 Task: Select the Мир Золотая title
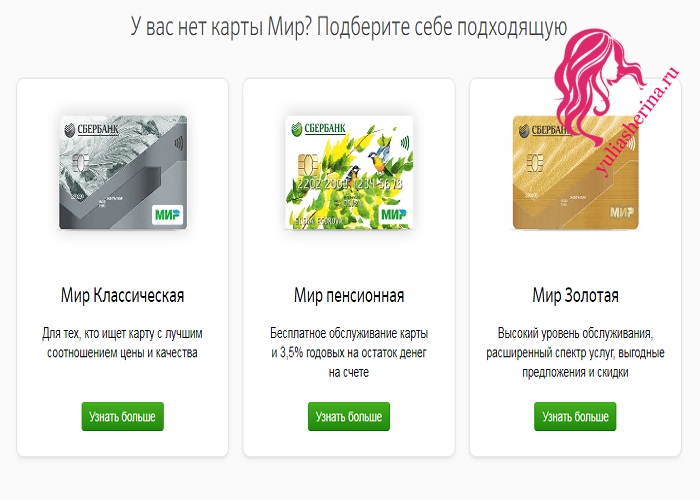click(575, 296)
